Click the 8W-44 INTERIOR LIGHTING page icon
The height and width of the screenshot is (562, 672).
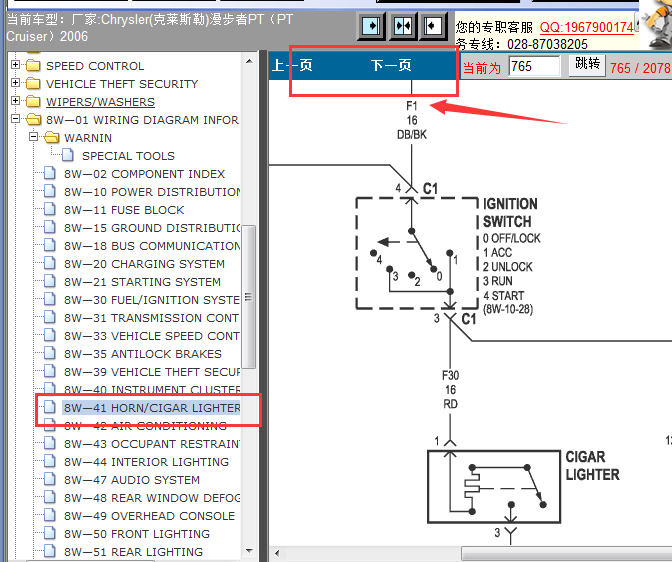click(x=50, y=461)
